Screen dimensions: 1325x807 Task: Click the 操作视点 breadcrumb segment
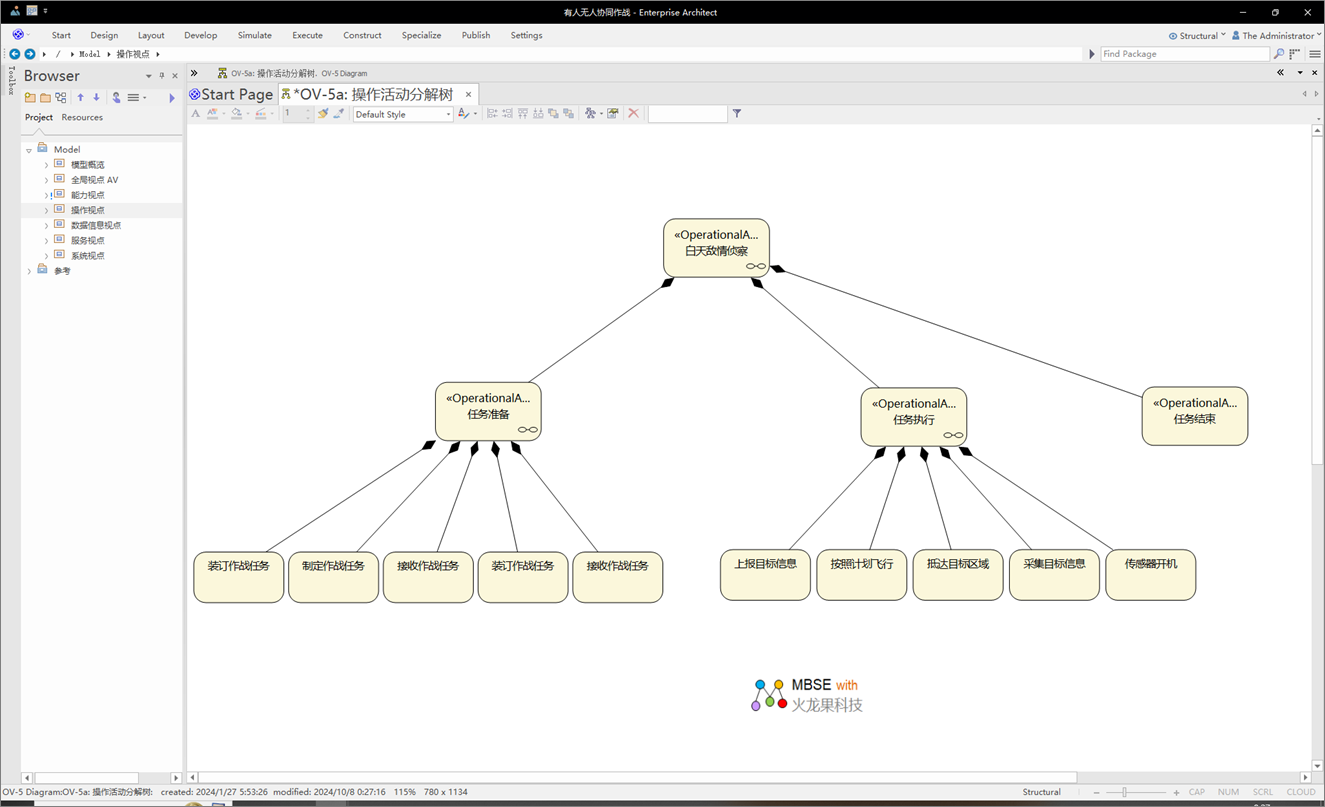[133, 54]
